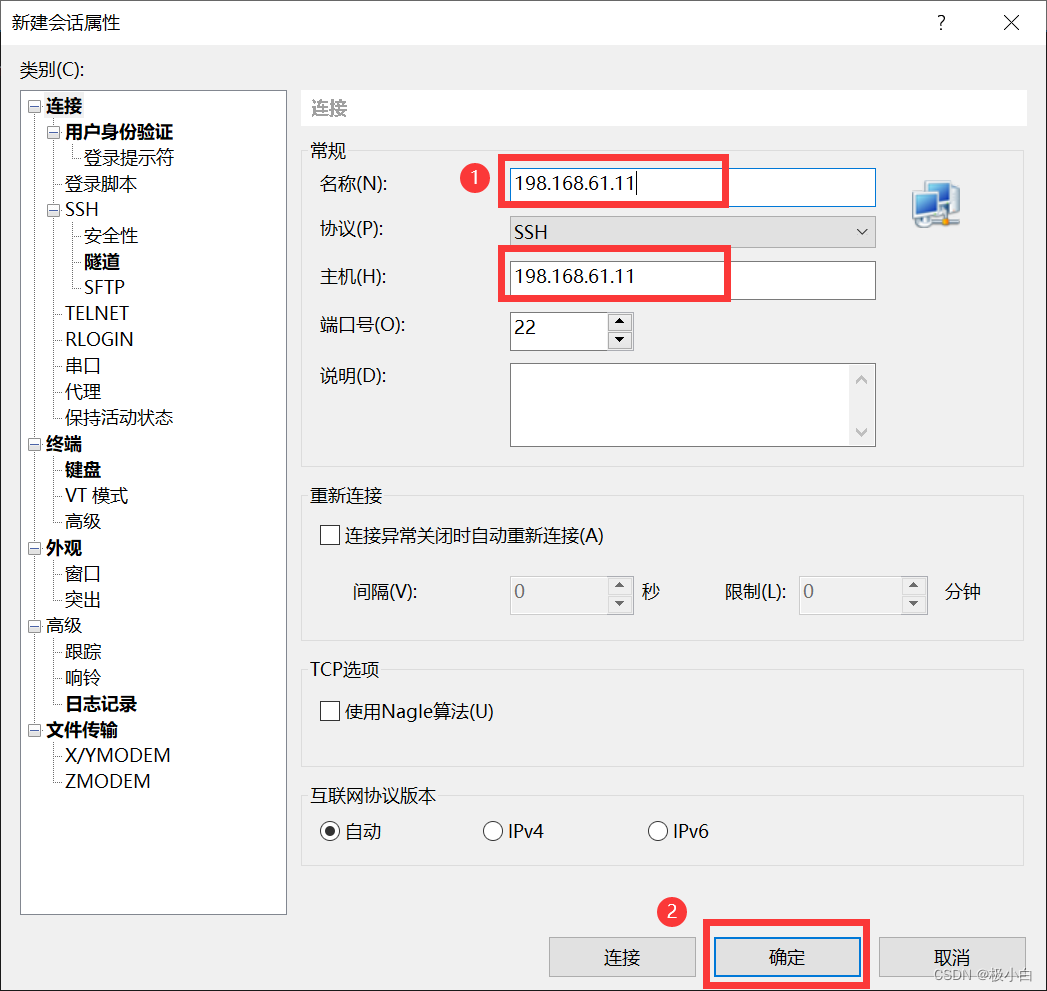
Task: Select the 自动 protocol version option
Action: (x=329, y=830)
